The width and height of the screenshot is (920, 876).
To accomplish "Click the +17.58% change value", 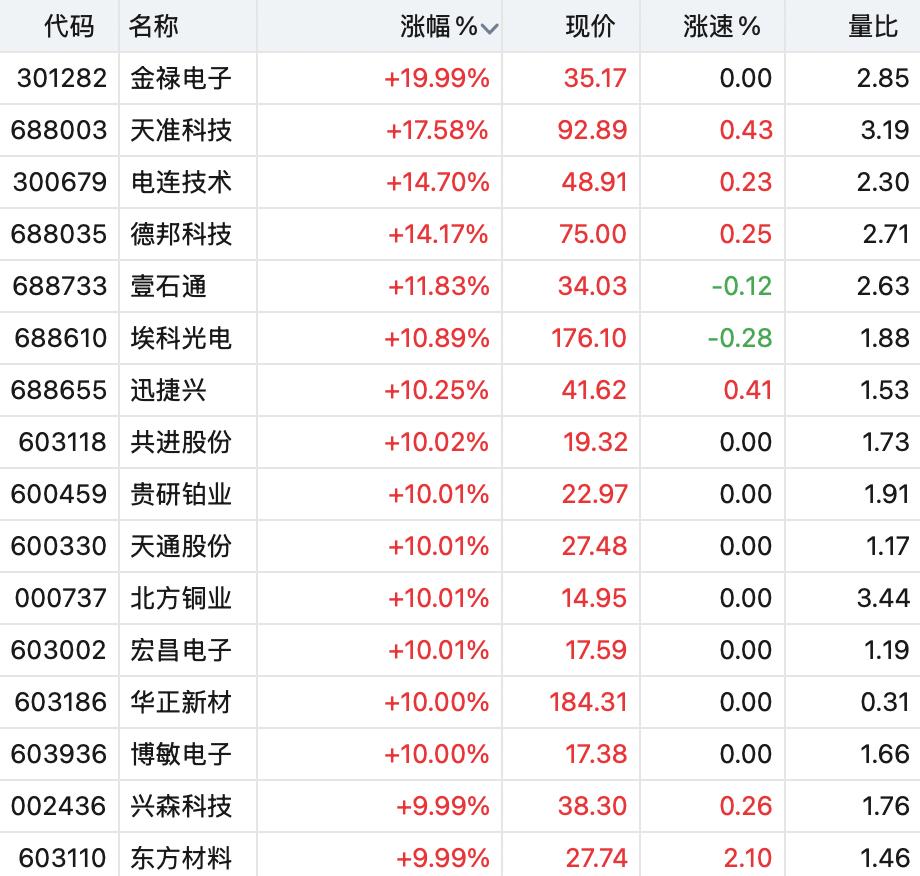I will point(437,130).
